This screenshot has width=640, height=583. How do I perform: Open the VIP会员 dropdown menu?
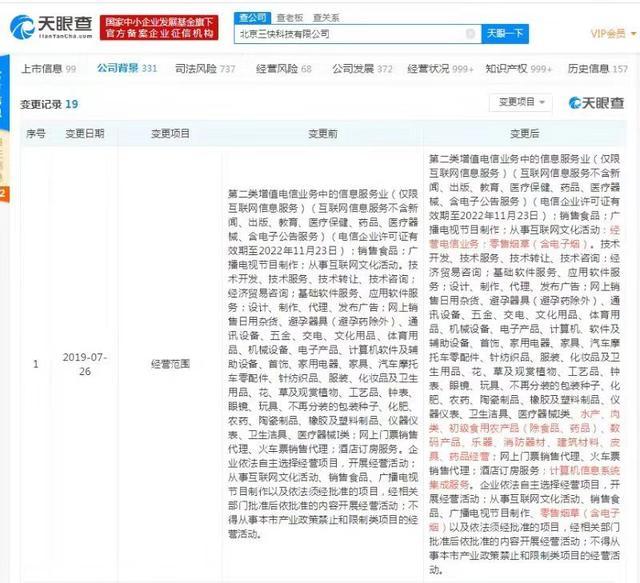point(613,33)
